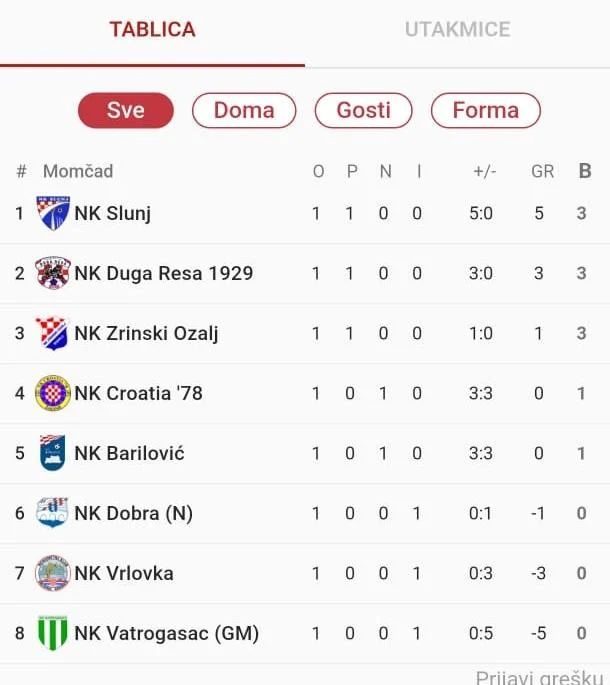The image size is (610, 685).
Task: Open the NK Slunj club crest
Action: [52, 213]
